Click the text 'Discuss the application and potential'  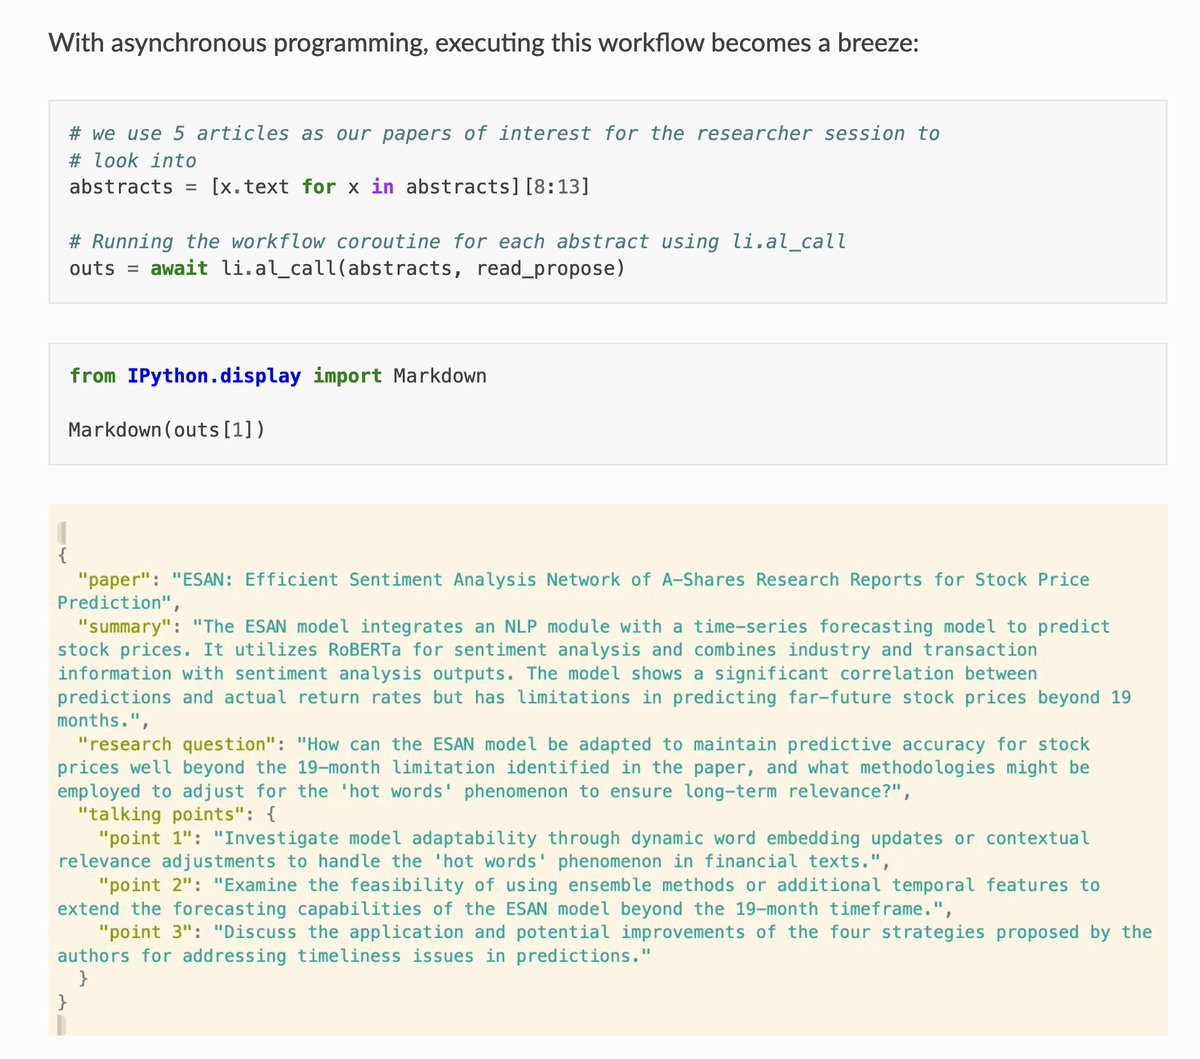(x=417, y=932)
